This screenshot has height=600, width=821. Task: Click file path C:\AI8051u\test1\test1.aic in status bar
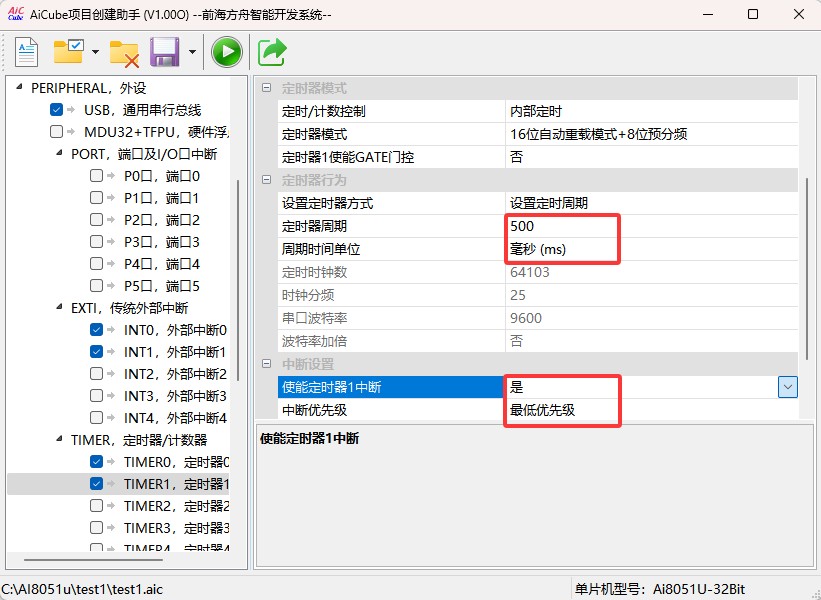click(x=82, y=589)
